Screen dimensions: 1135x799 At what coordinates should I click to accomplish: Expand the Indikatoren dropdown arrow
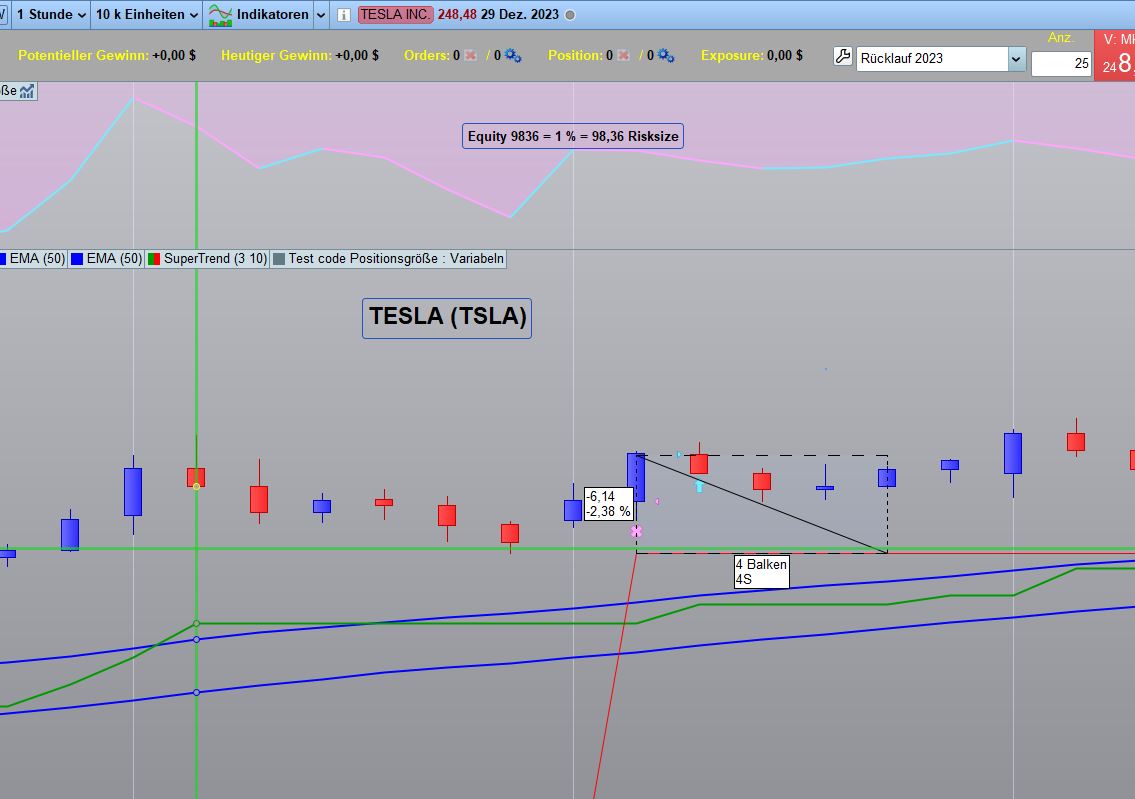pyautogui.click(x=321, y=14)
